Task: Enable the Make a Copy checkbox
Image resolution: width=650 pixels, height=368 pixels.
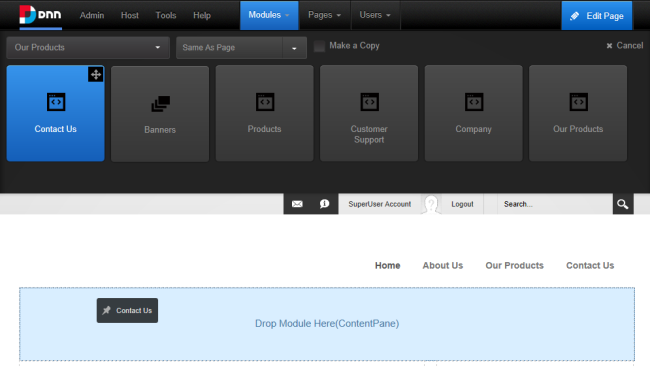Action: (x=319, y=46)
